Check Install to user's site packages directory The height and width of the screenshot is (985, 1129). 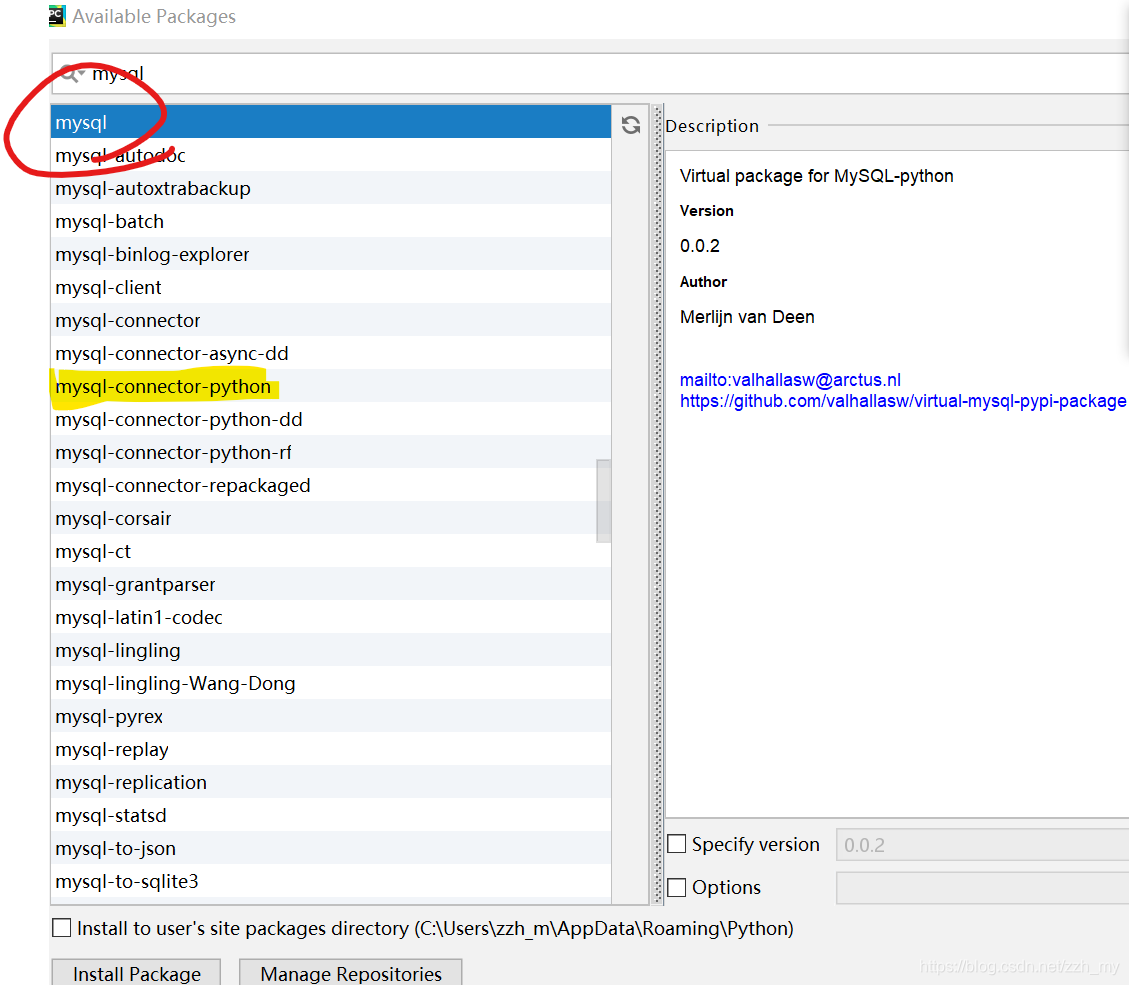(62, 927)
